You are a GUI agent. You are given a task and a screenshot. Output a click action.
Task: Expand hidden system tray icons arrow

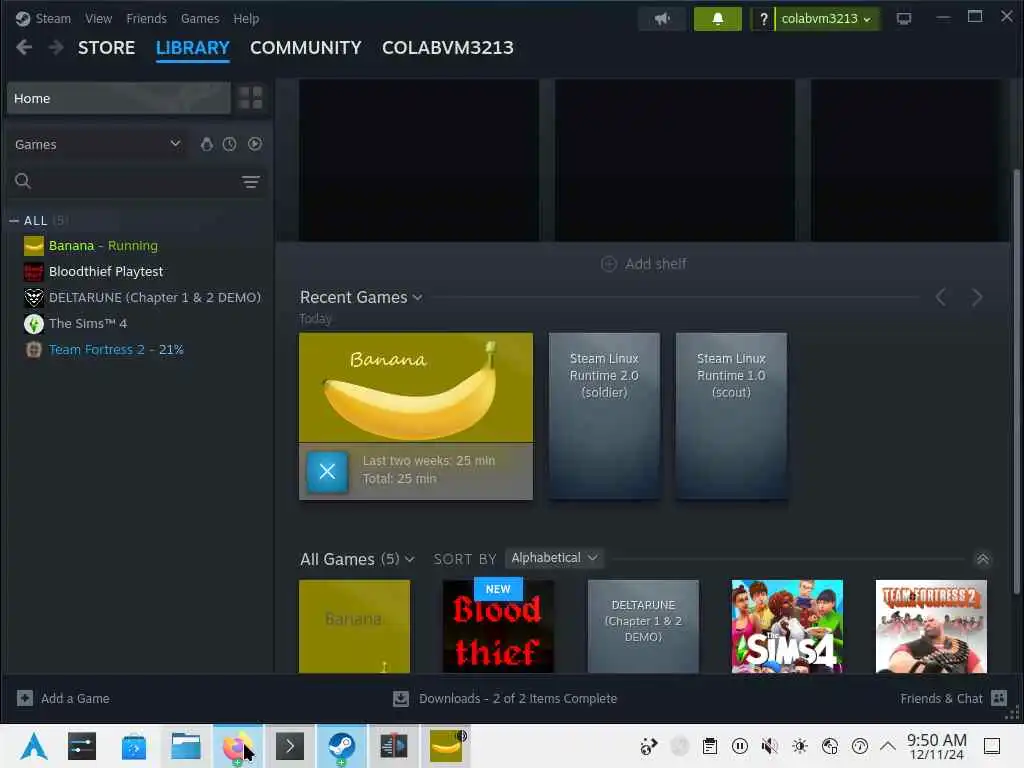(x=888, y=746)
